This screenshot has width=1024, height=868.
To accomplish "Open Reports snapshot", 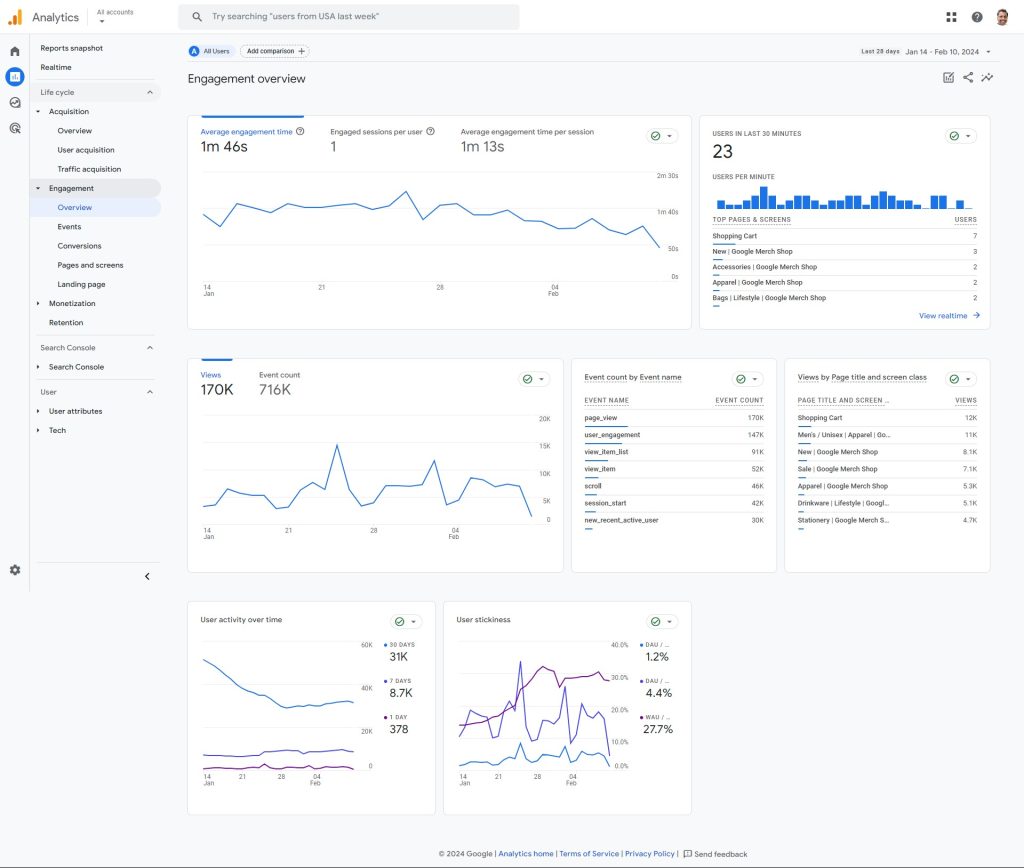I will point(71,48).
